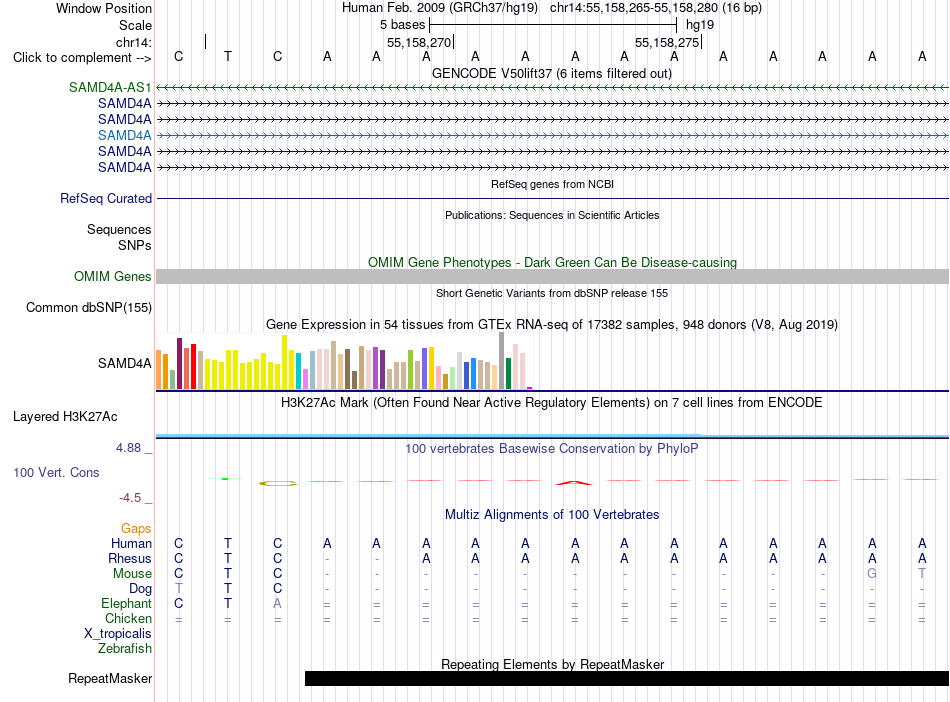Click the tallest gray bar in GTEx chart
Image resolution: width=950 pixels, height=702 pixels.
point(502,360)
